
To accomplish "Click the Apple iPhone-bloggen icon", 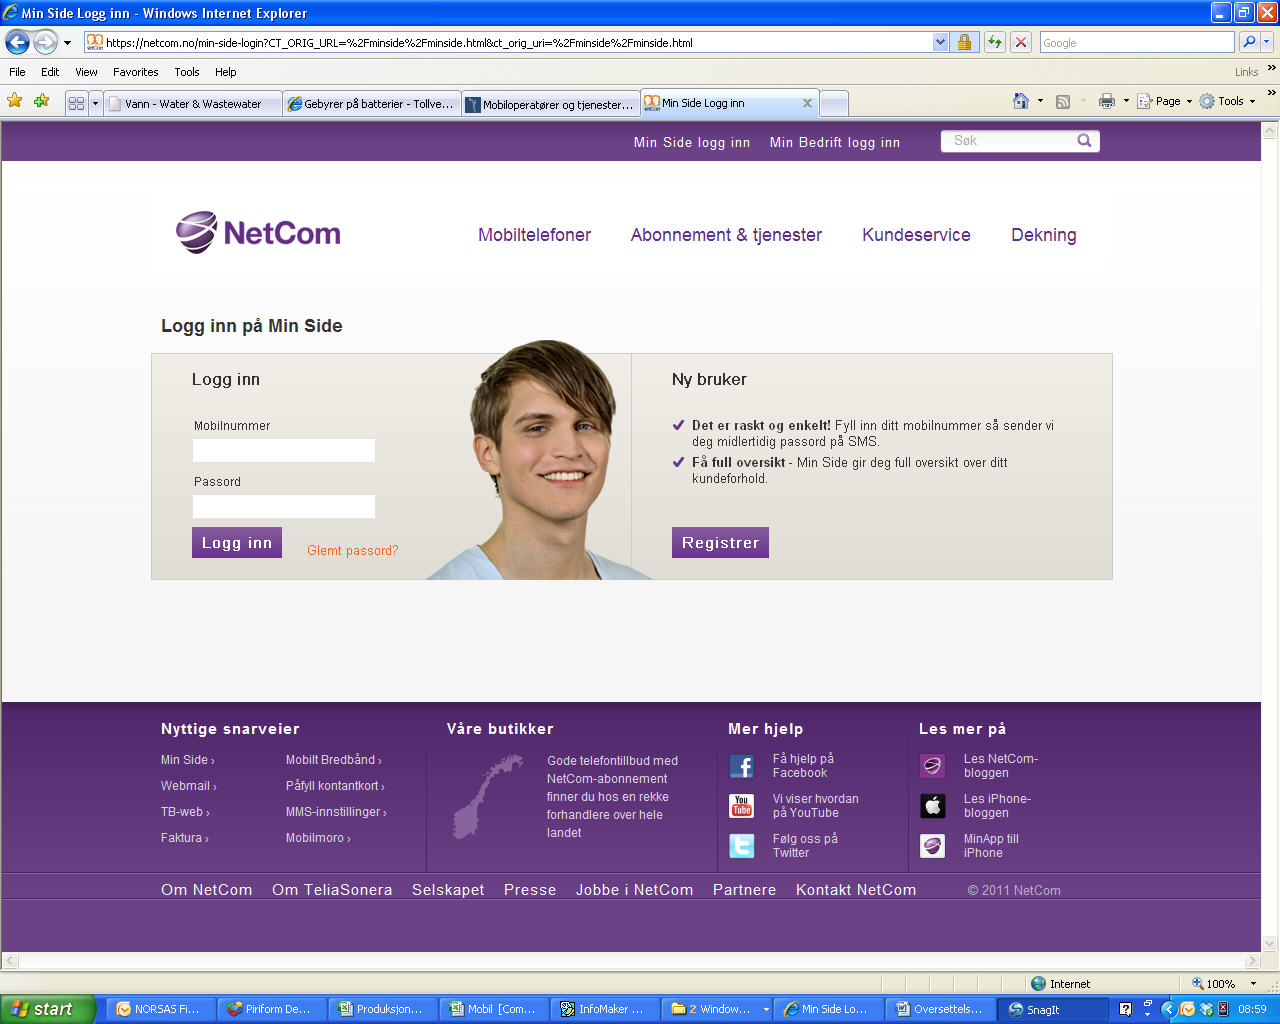I will click(x=932, y=806).
